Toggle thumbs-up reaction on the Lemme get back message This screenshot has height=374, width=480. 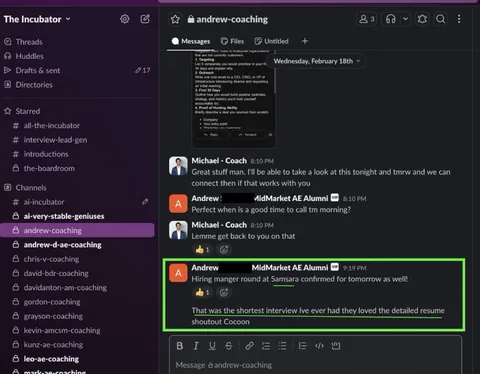202,249
